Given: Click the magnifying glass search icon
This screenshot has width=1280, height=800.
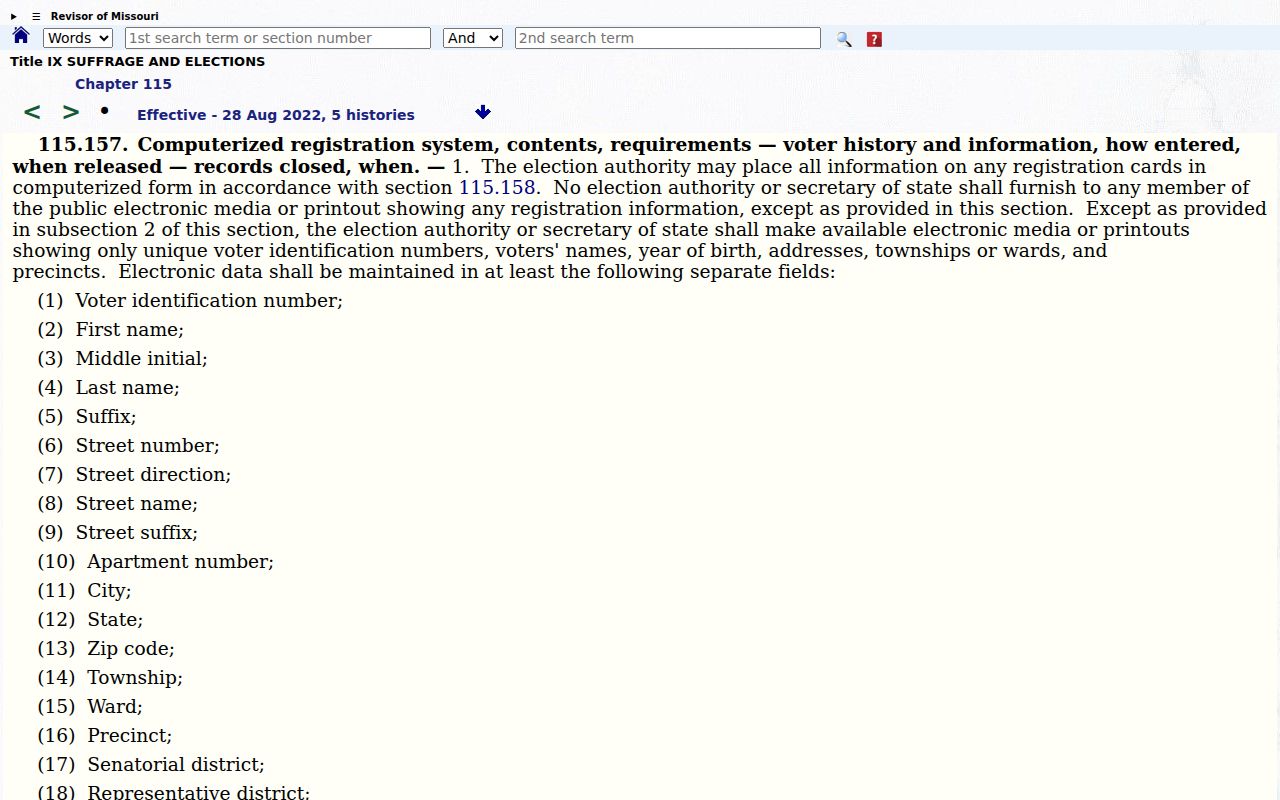Looking at the screenshot, I should pos(844,39).
